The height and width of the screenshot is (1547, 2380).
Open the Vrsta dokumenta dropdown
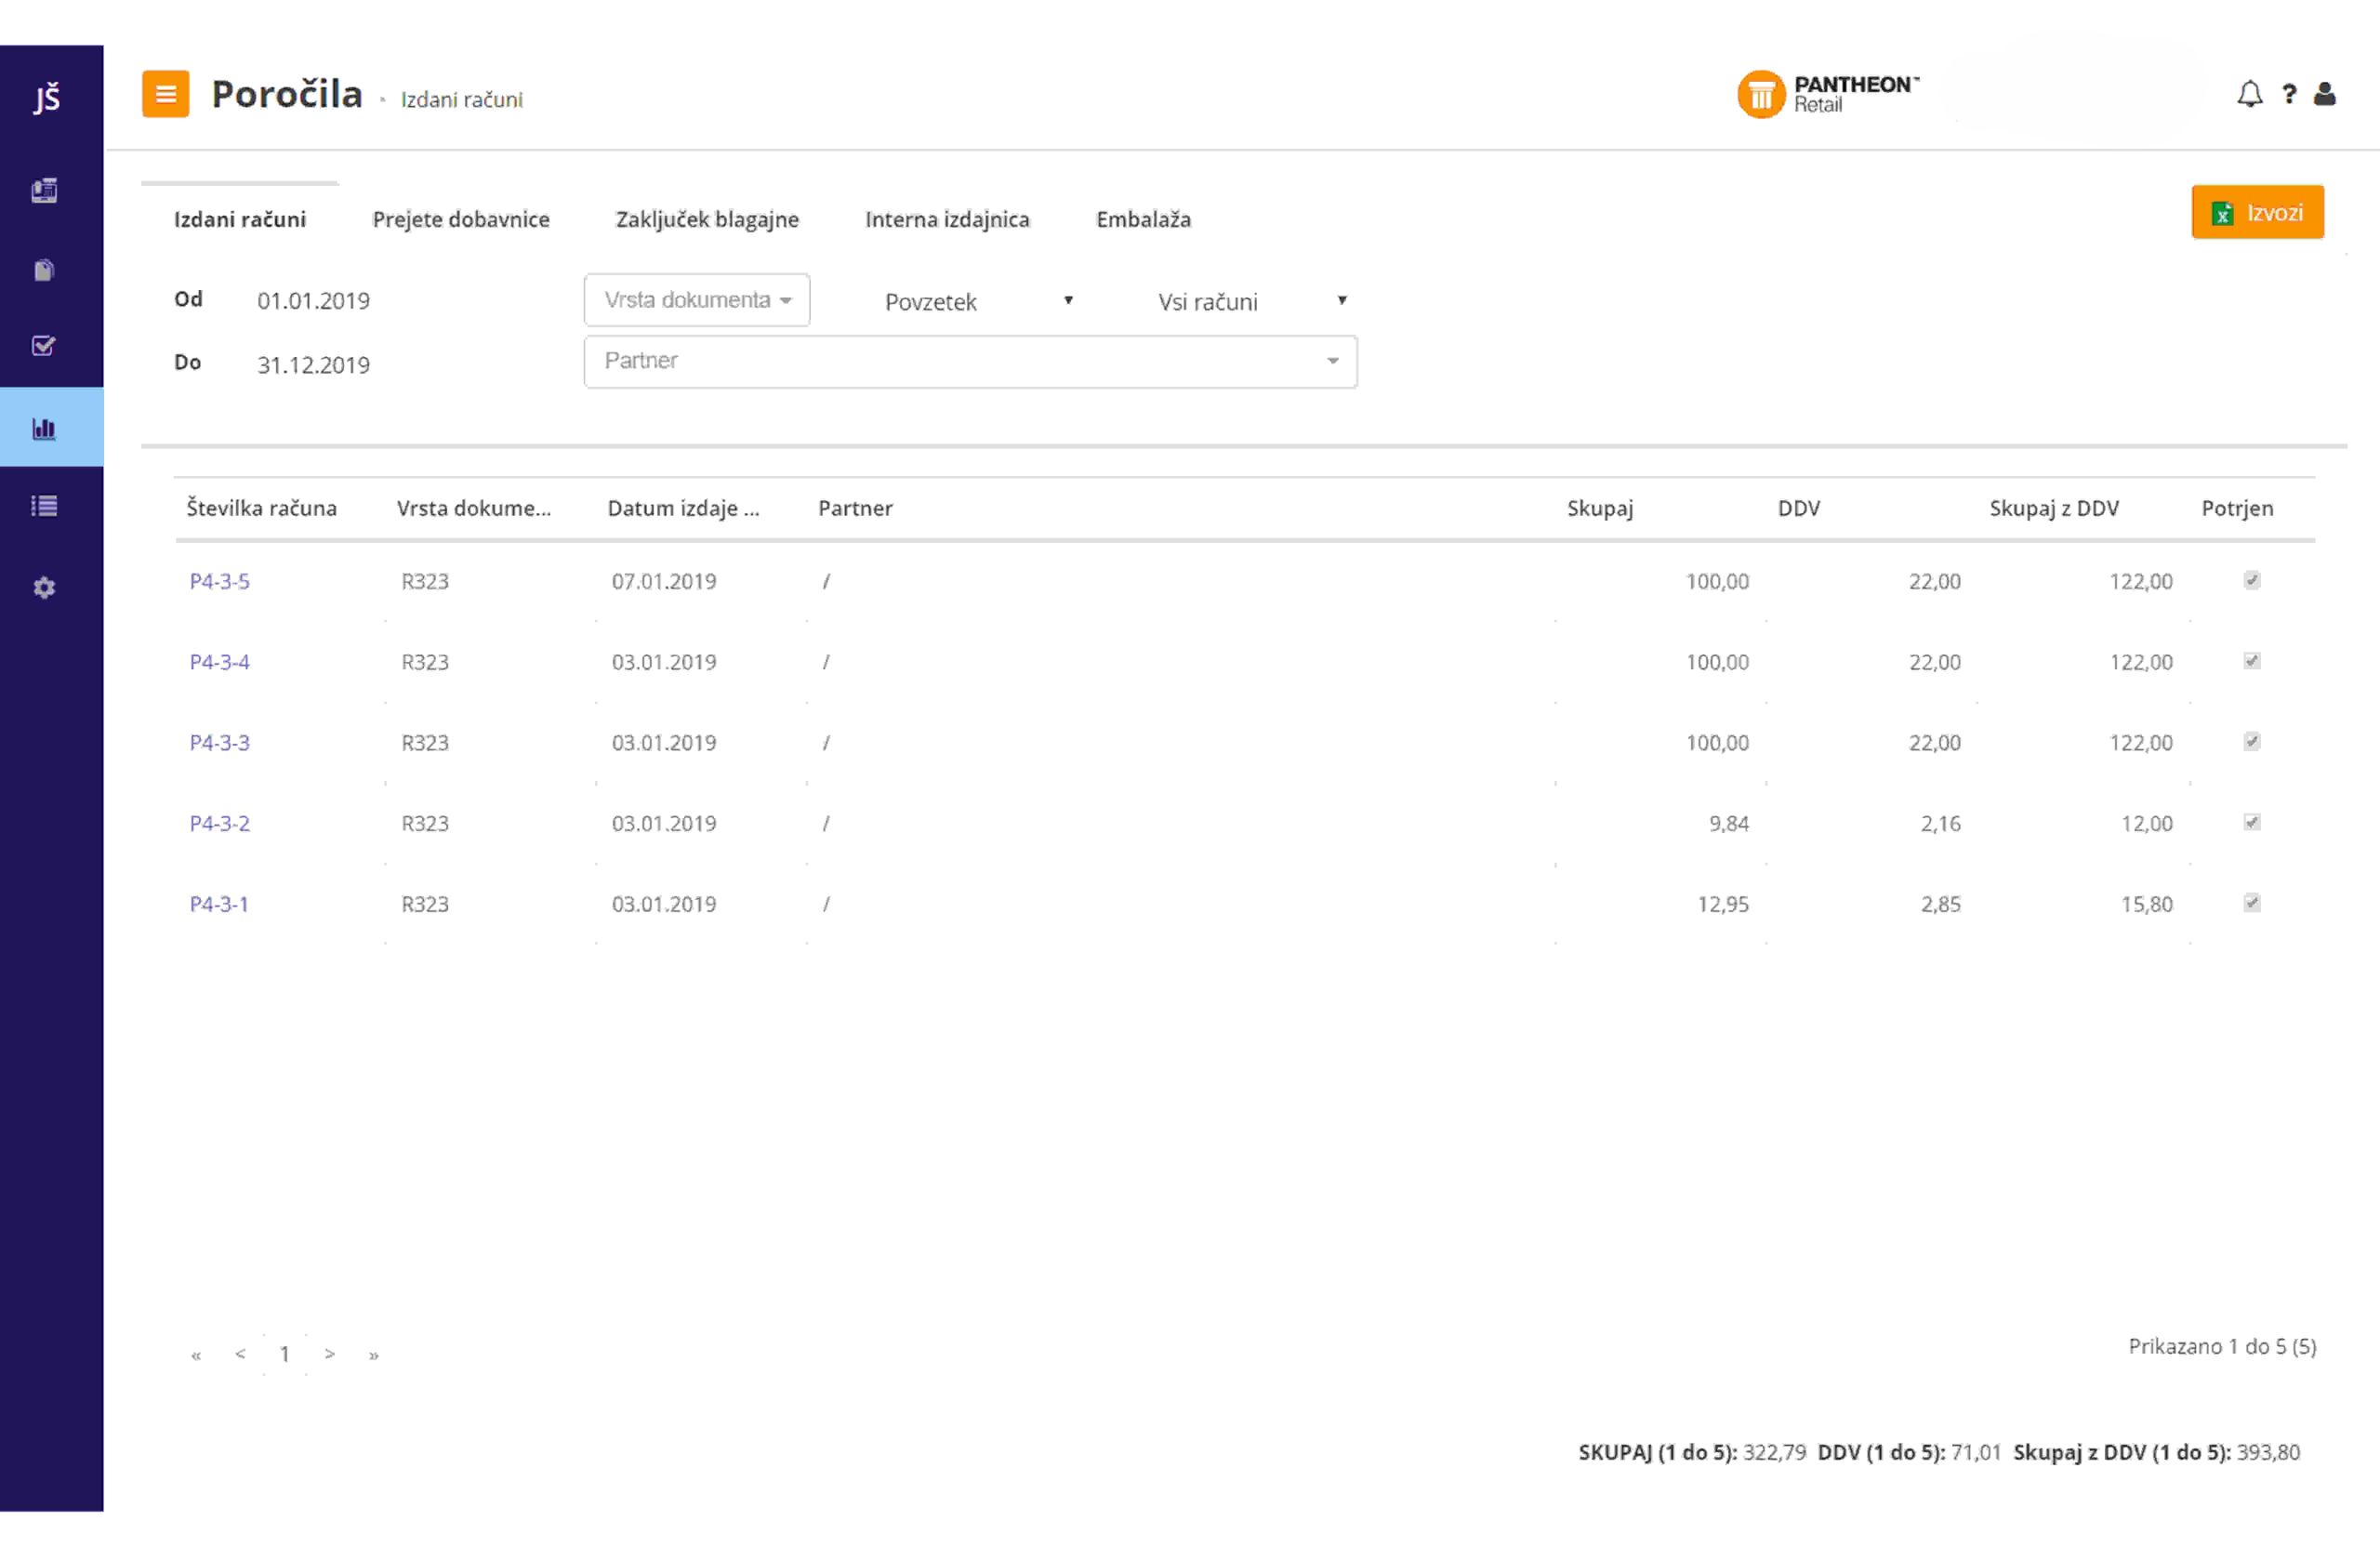[697, 300]
